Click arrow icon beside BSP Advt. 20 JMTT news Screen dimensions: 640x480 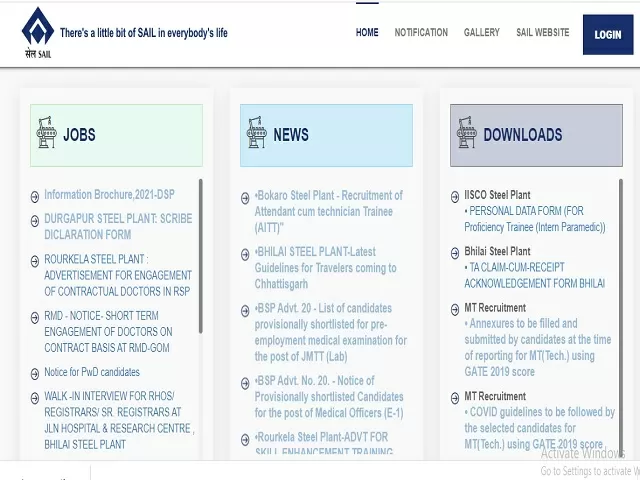[x=245, y=311]
